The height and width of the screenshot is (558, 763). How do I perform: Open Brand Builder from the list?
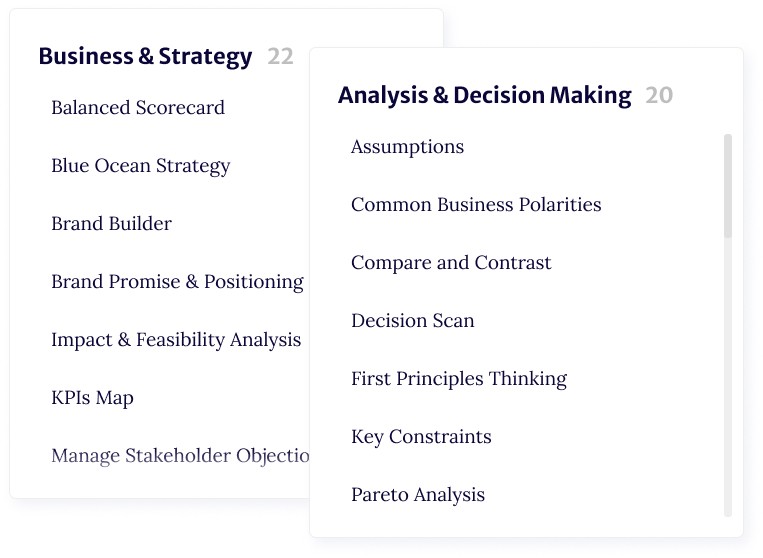pos(111,224)
